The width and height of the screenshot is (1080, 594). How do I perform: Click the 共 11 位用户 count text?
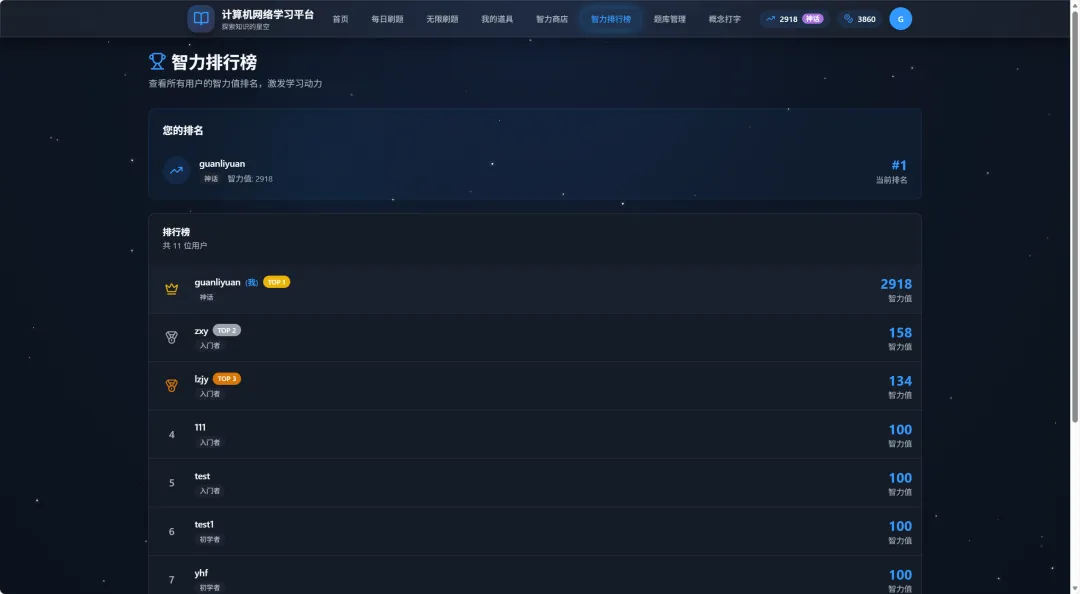point(185,246)
